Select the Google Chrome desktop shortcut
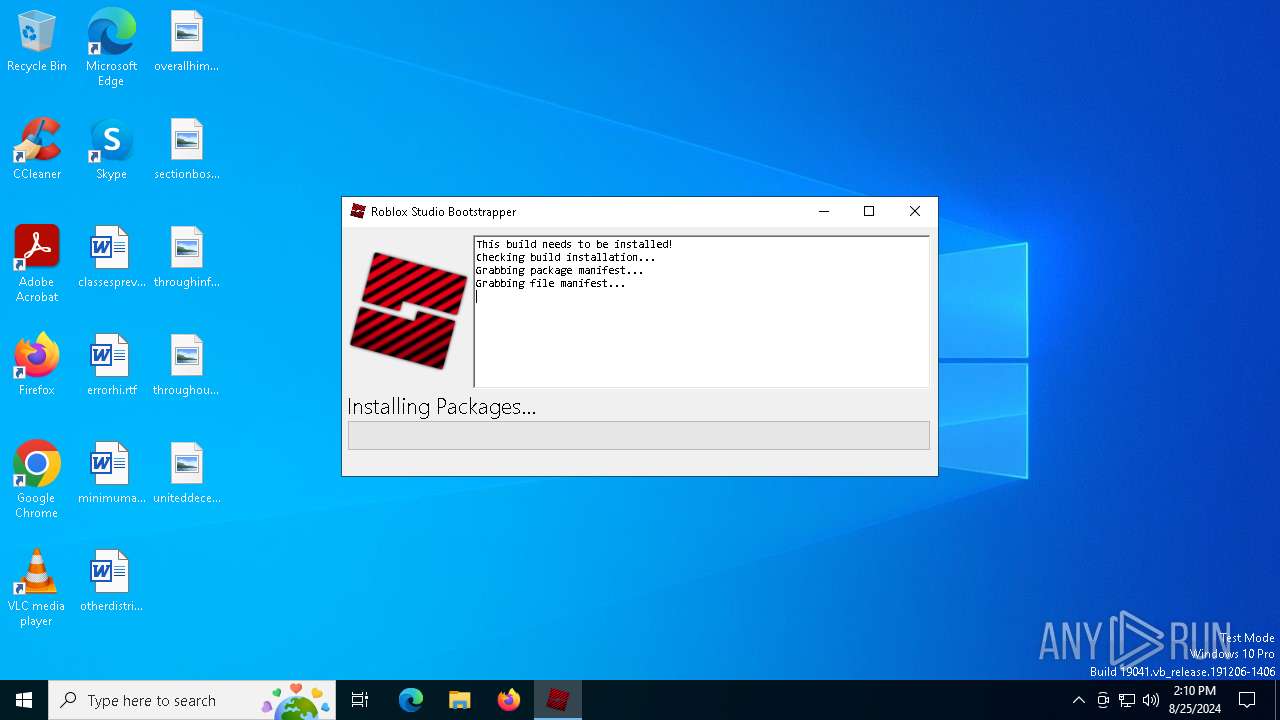 (37, 480)
